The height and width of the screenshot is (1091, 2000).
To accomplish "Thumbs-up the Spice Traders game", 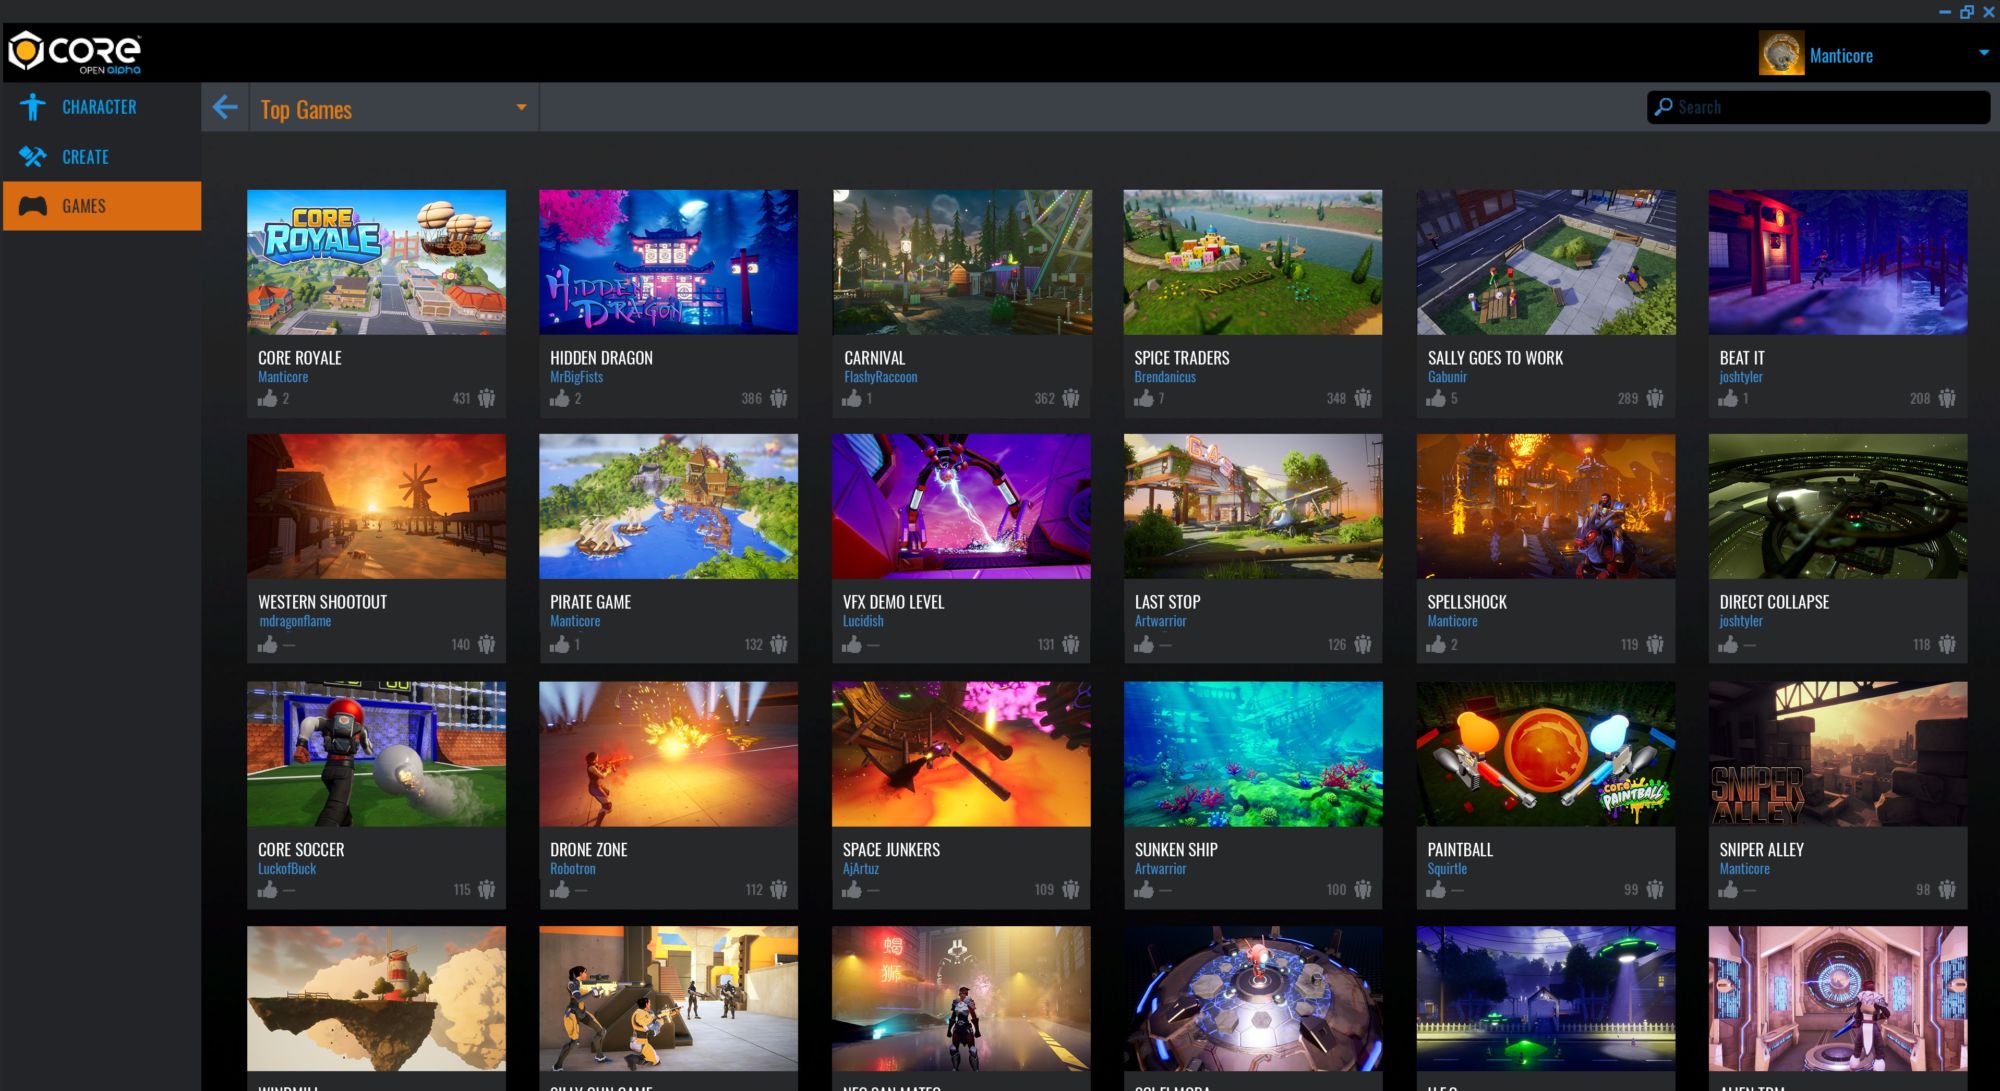I will [1144, 398].
